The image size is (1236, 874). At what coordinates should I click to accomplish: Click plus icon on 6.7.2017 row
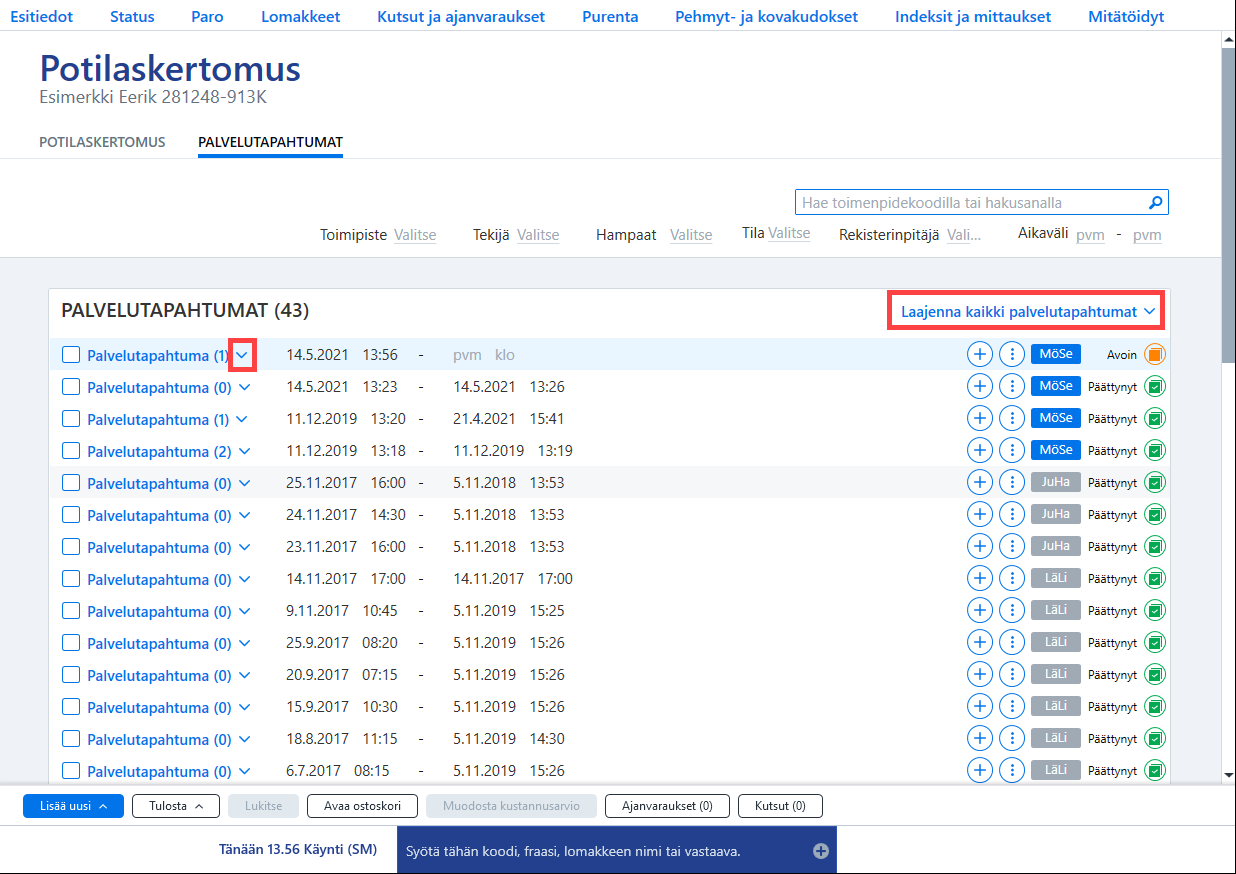coord(980,770)
